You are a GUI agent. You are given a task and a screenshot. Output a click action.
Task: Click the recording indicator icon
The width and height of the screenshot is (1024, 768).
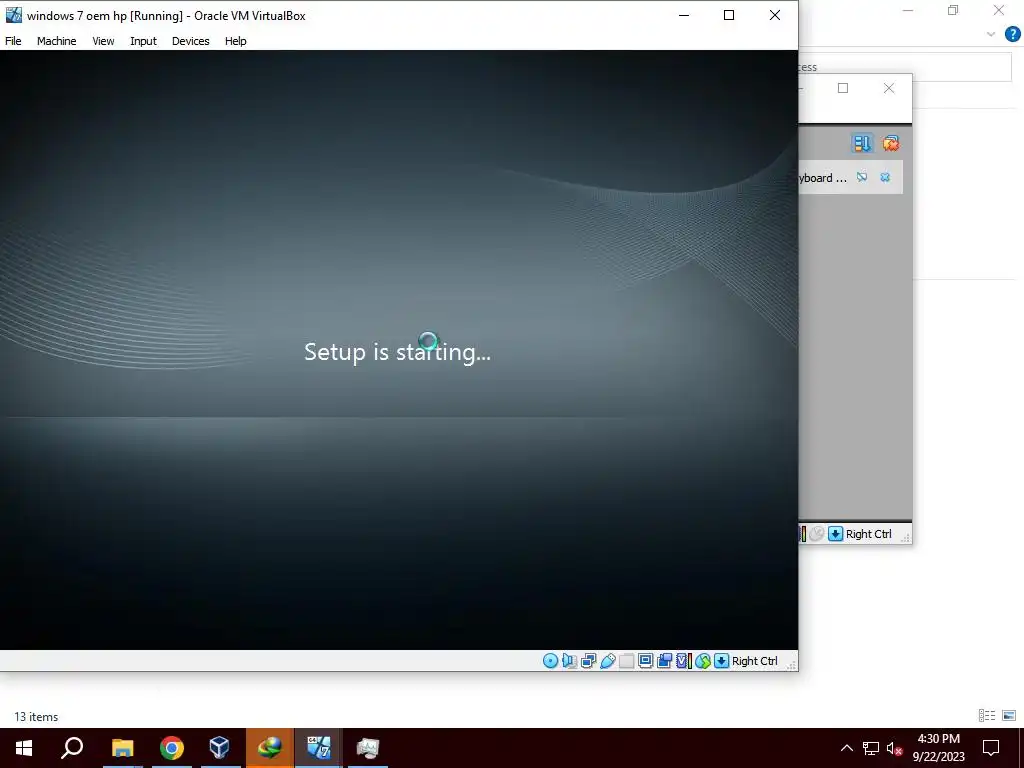(x=665, y=661)
